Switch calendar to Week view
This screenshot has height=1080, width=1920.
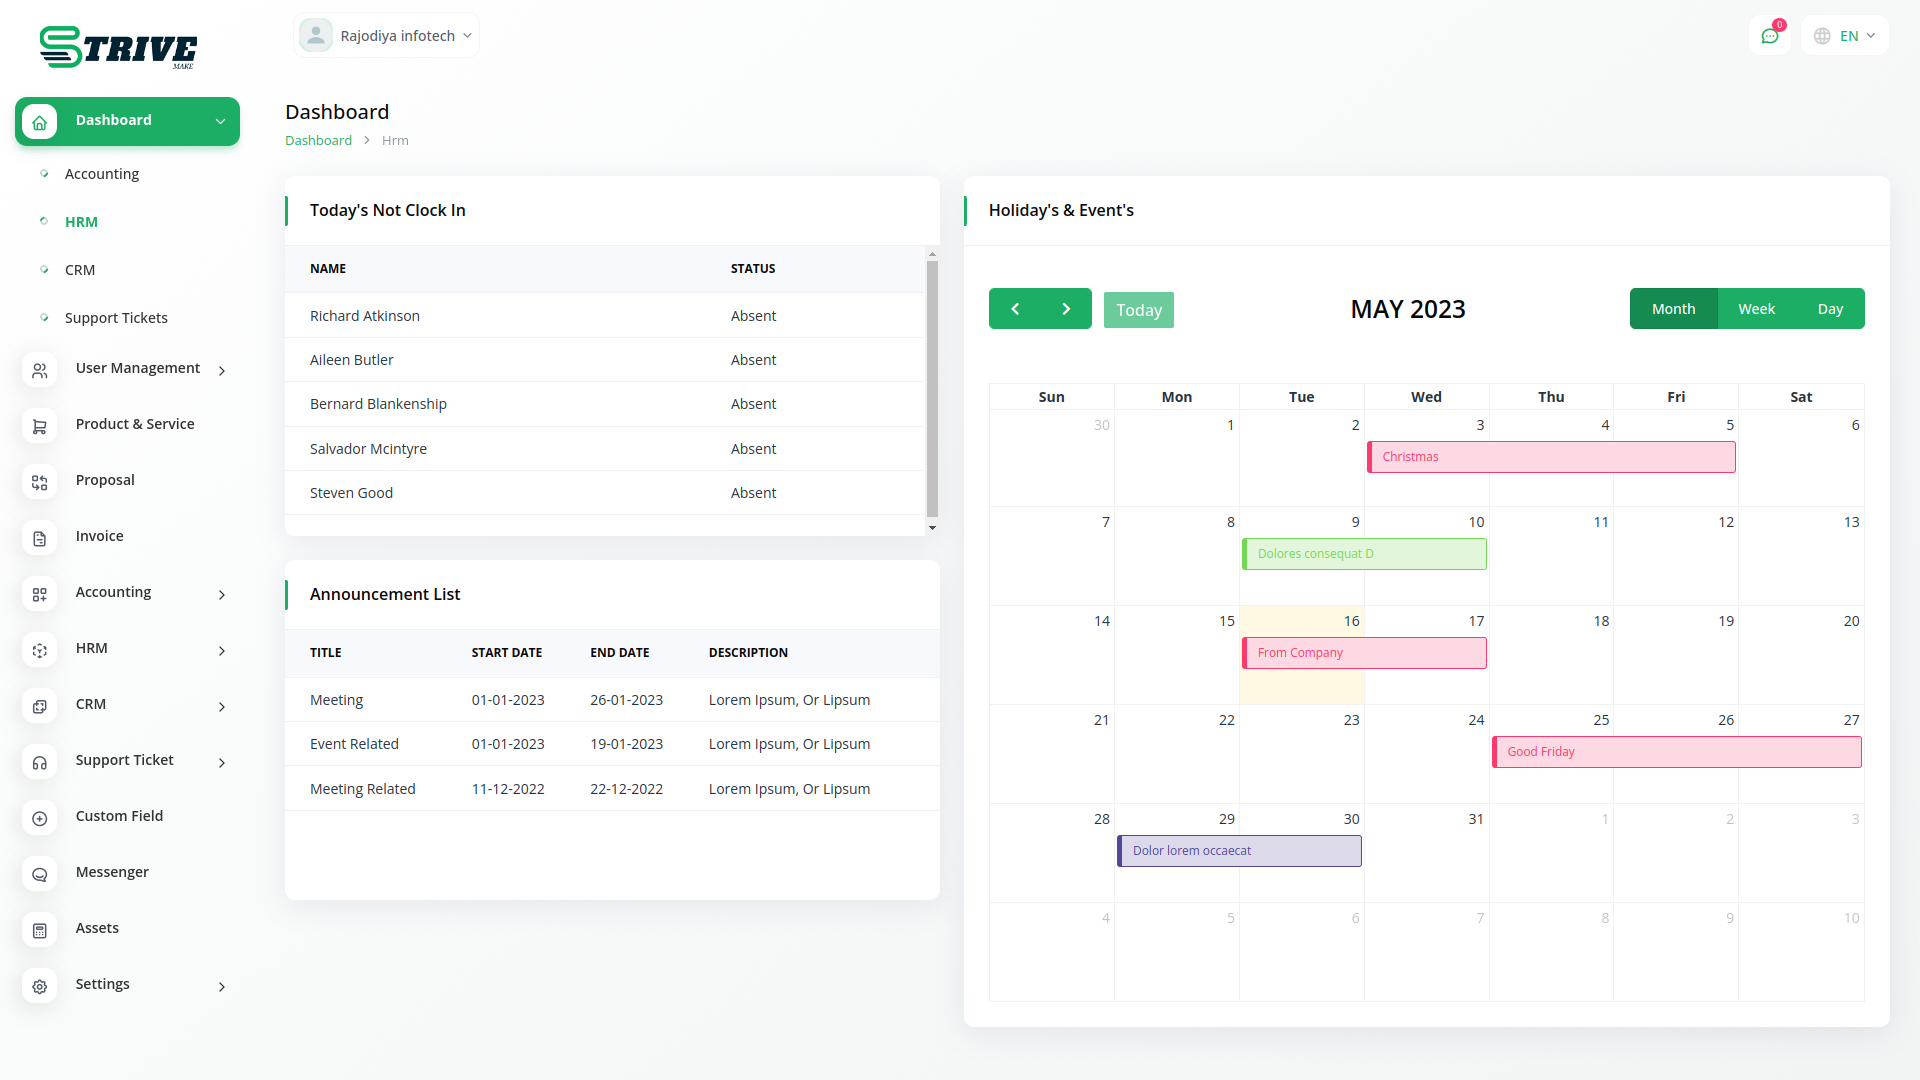[x=1756, y=308]
